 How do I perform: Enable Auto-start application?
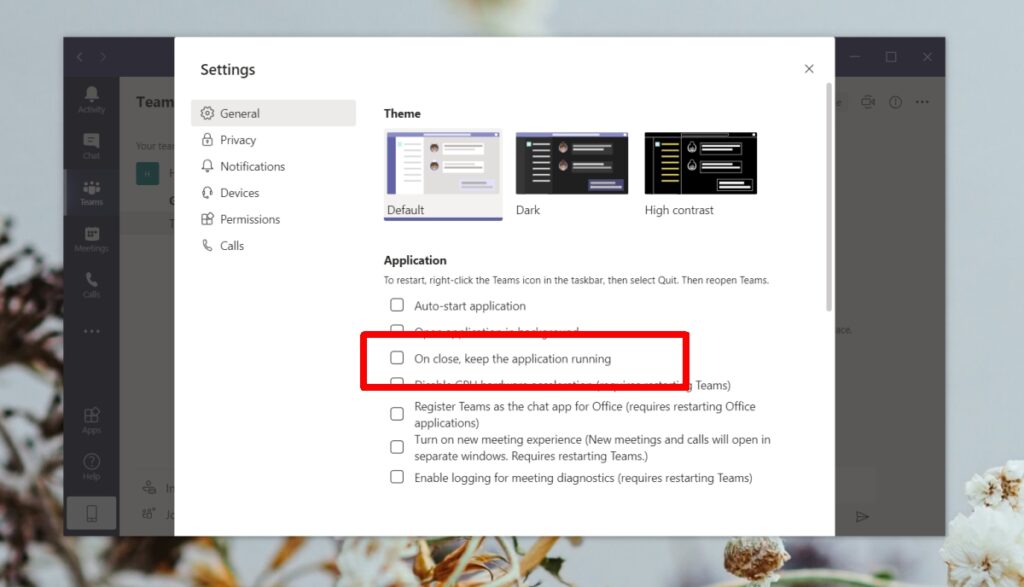[397, 305]
